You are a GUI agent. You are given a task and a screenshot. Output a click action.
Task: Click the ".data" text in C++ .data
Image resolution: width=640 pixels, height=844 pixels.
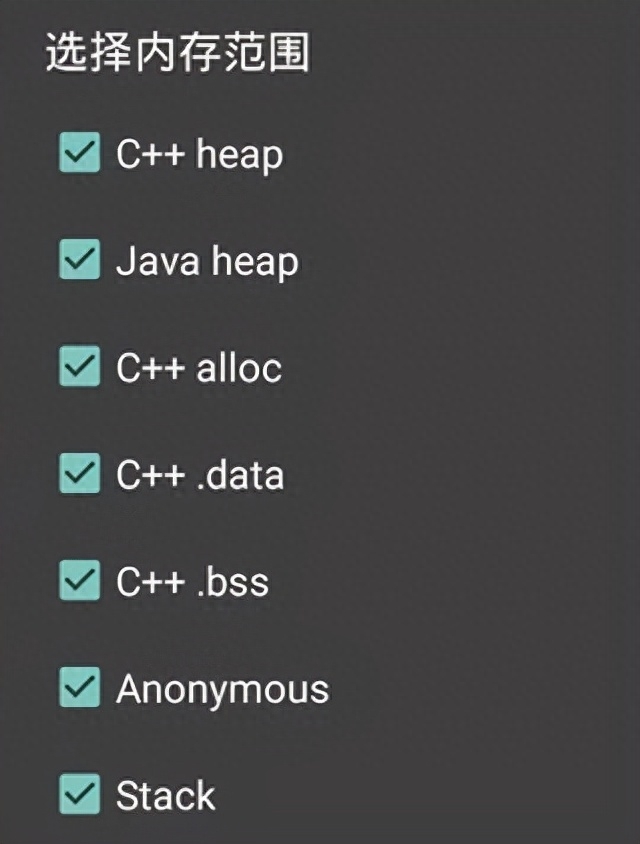pos(240,475)
